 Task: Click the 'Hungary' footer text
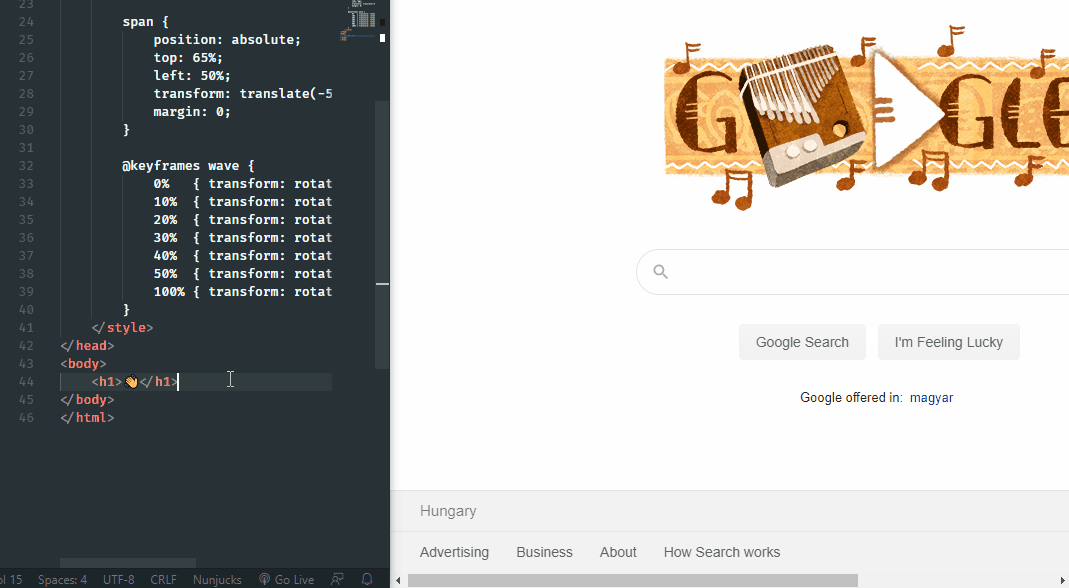[448, 511]
